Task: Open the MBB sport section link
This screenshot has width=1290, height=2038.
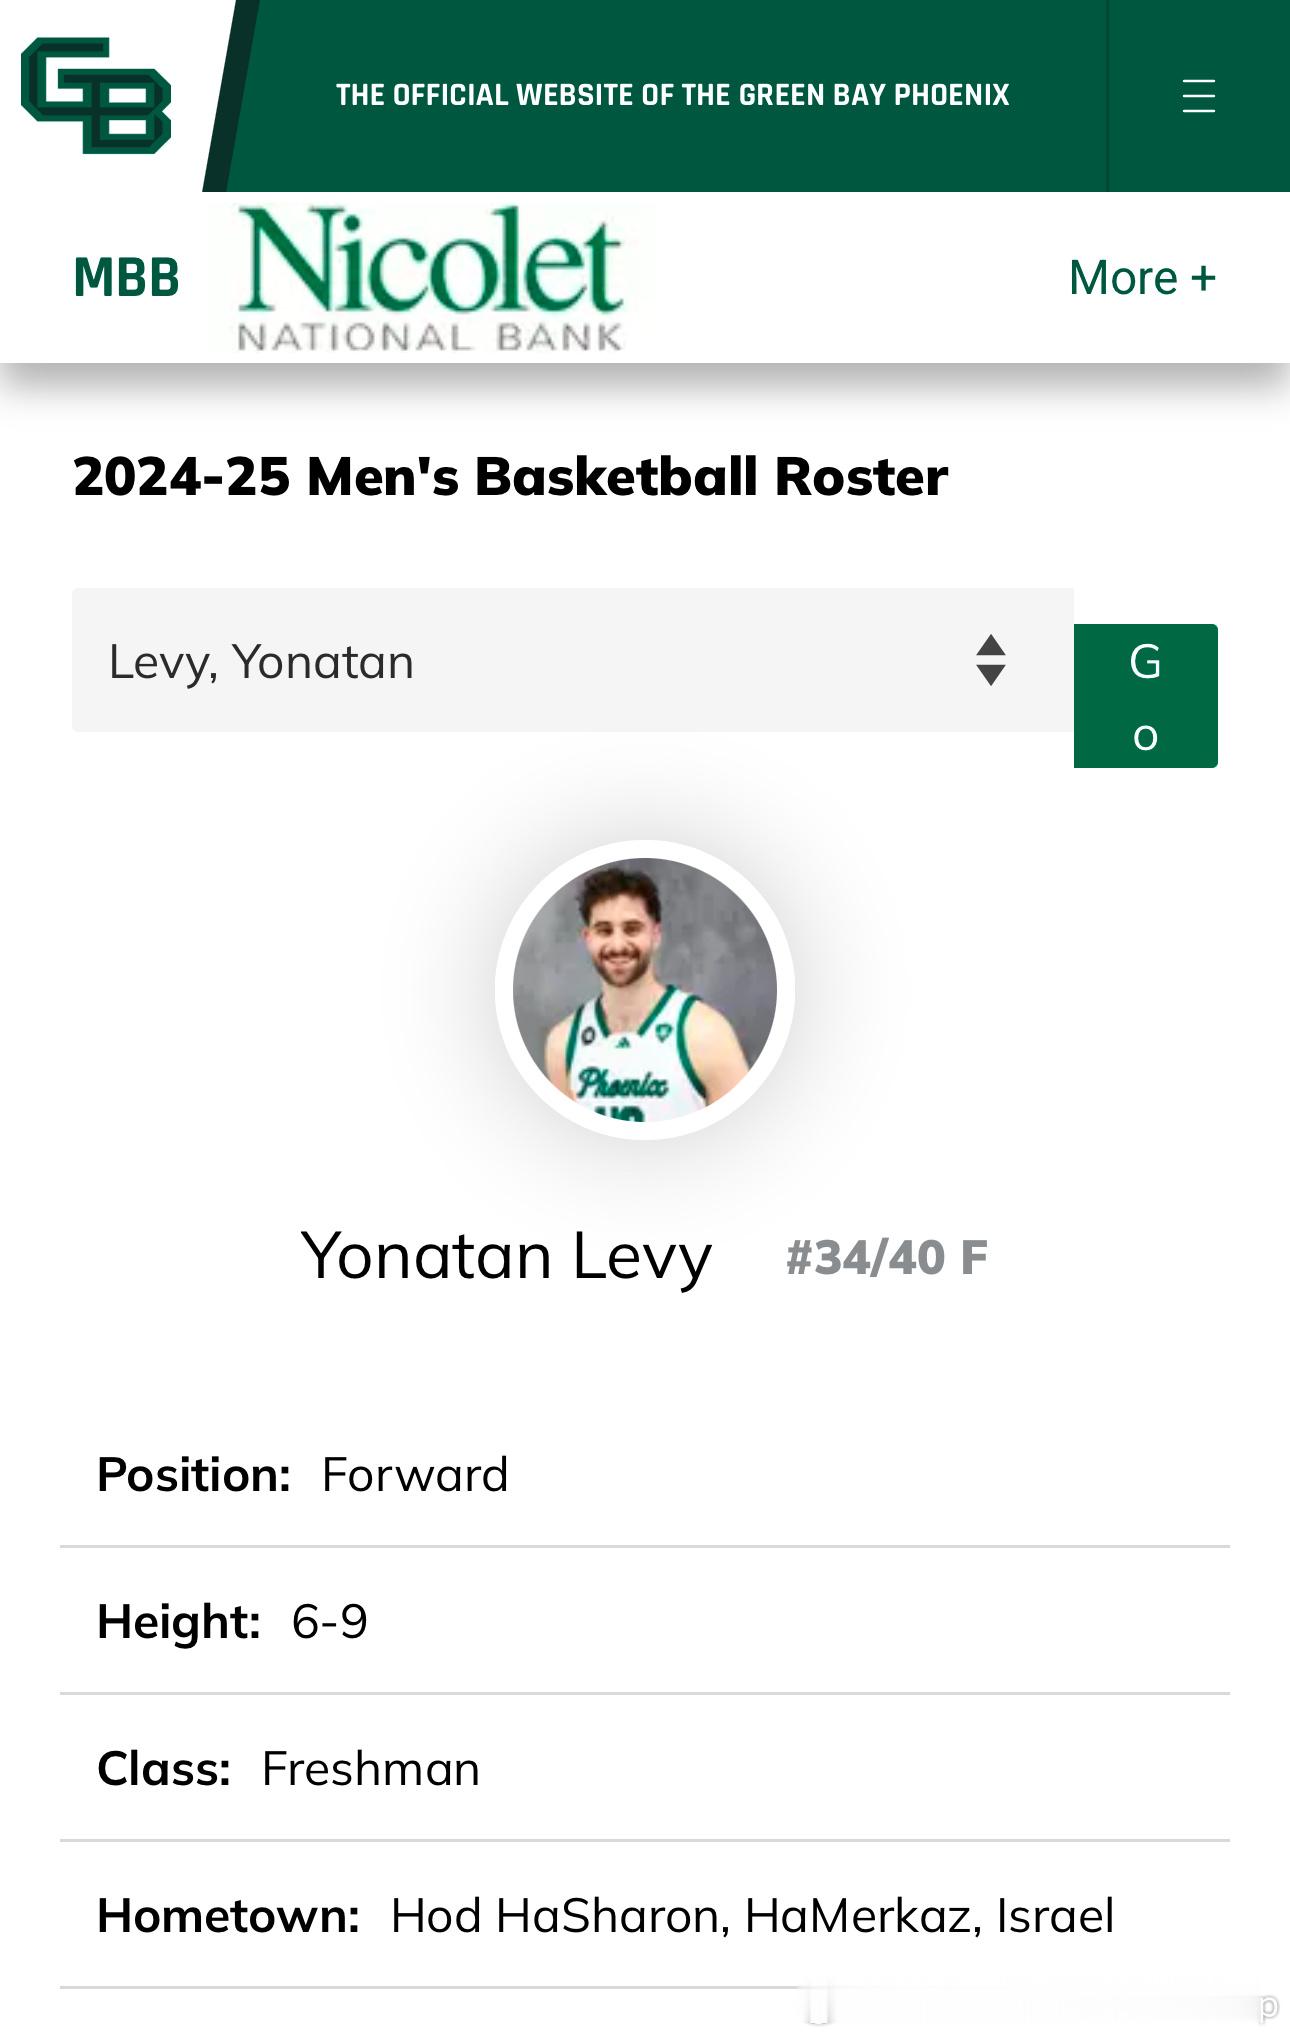Action: click(x=126, y=278)
